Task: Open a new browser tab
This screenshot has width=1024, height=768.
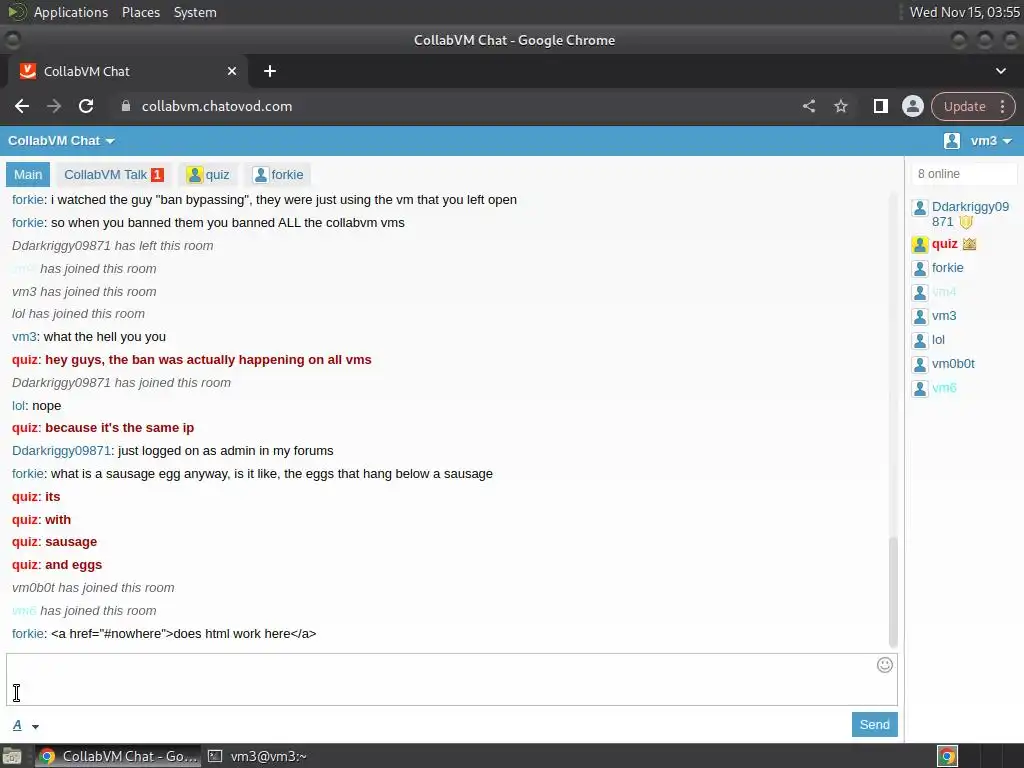Action: coord(270,71)
